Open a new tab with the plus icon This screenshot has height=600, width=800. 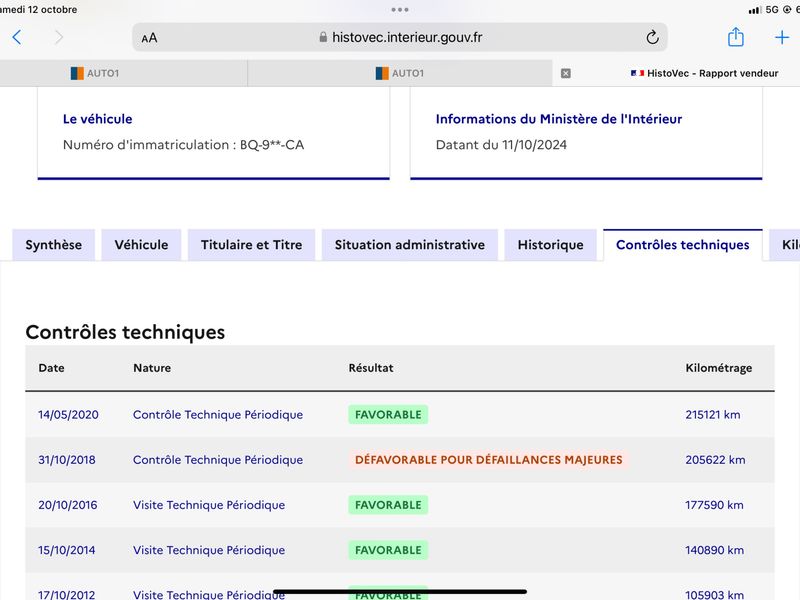(x=782, y=37)
